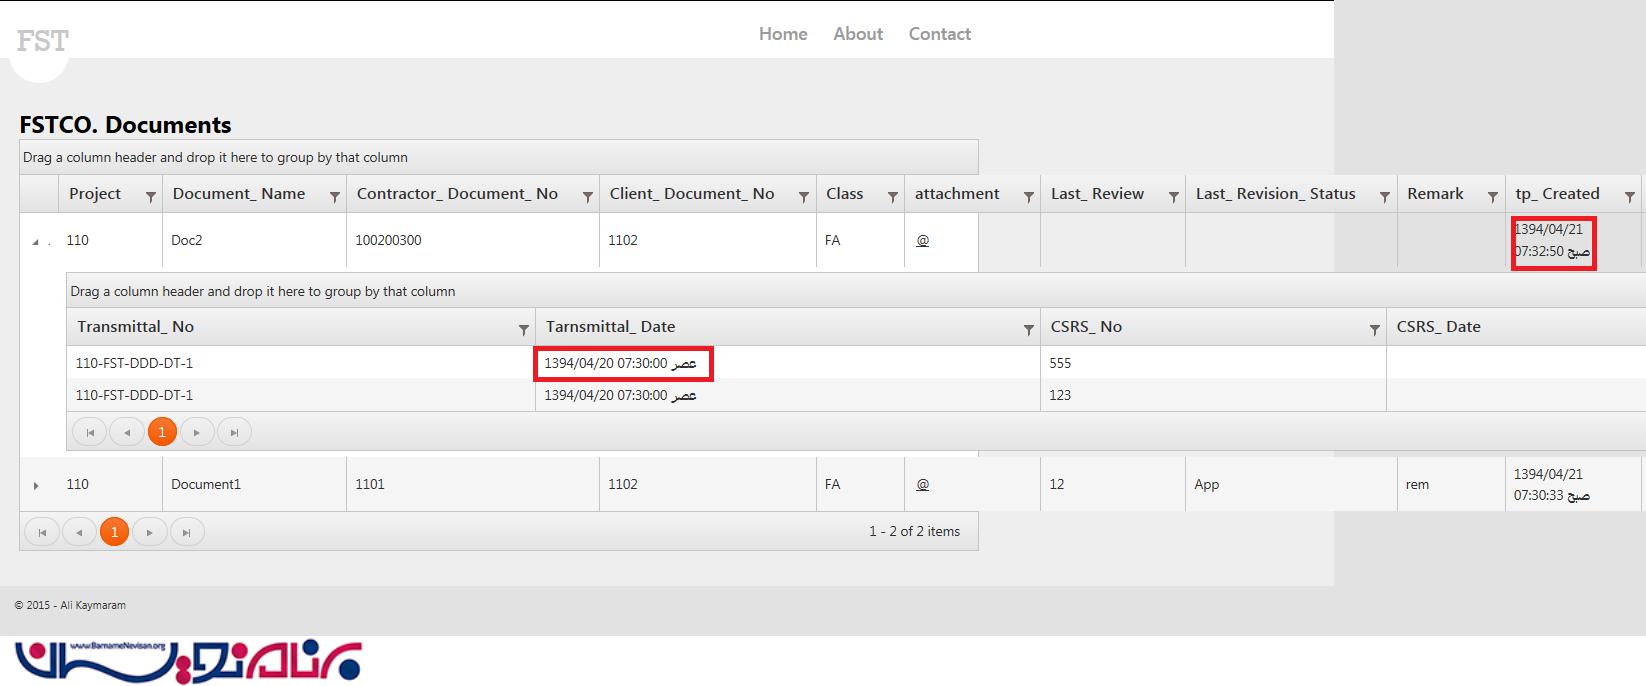
Task: Sort by the Last_Revision_Status column header
Action: (x=1275, y=194)
